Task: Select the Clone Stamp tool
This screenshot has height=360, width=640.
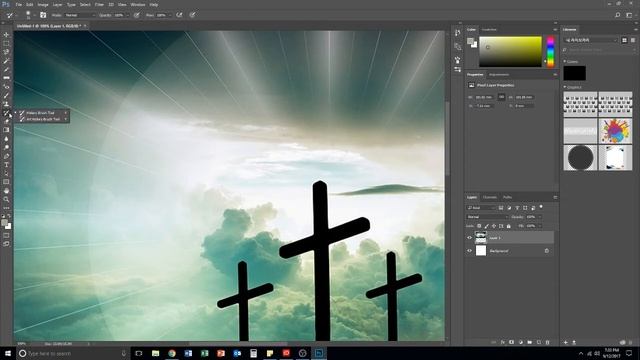Action: (6, 104)
